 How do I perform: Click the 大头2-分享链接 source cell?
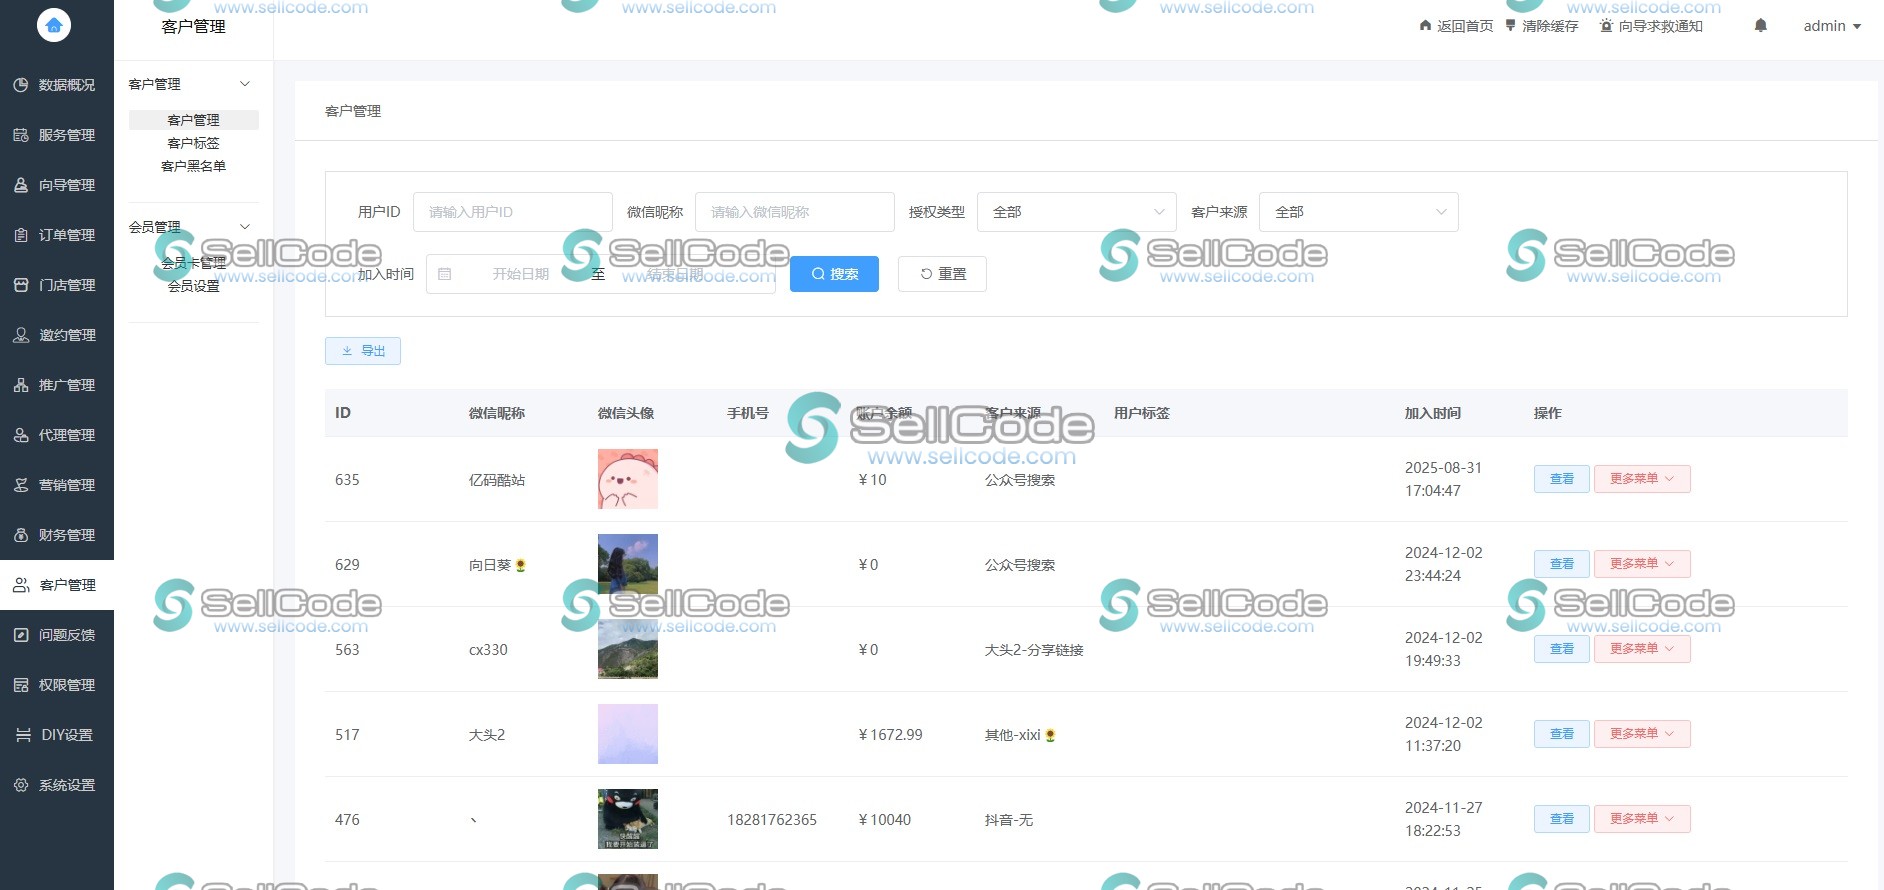pos(1034,650)
